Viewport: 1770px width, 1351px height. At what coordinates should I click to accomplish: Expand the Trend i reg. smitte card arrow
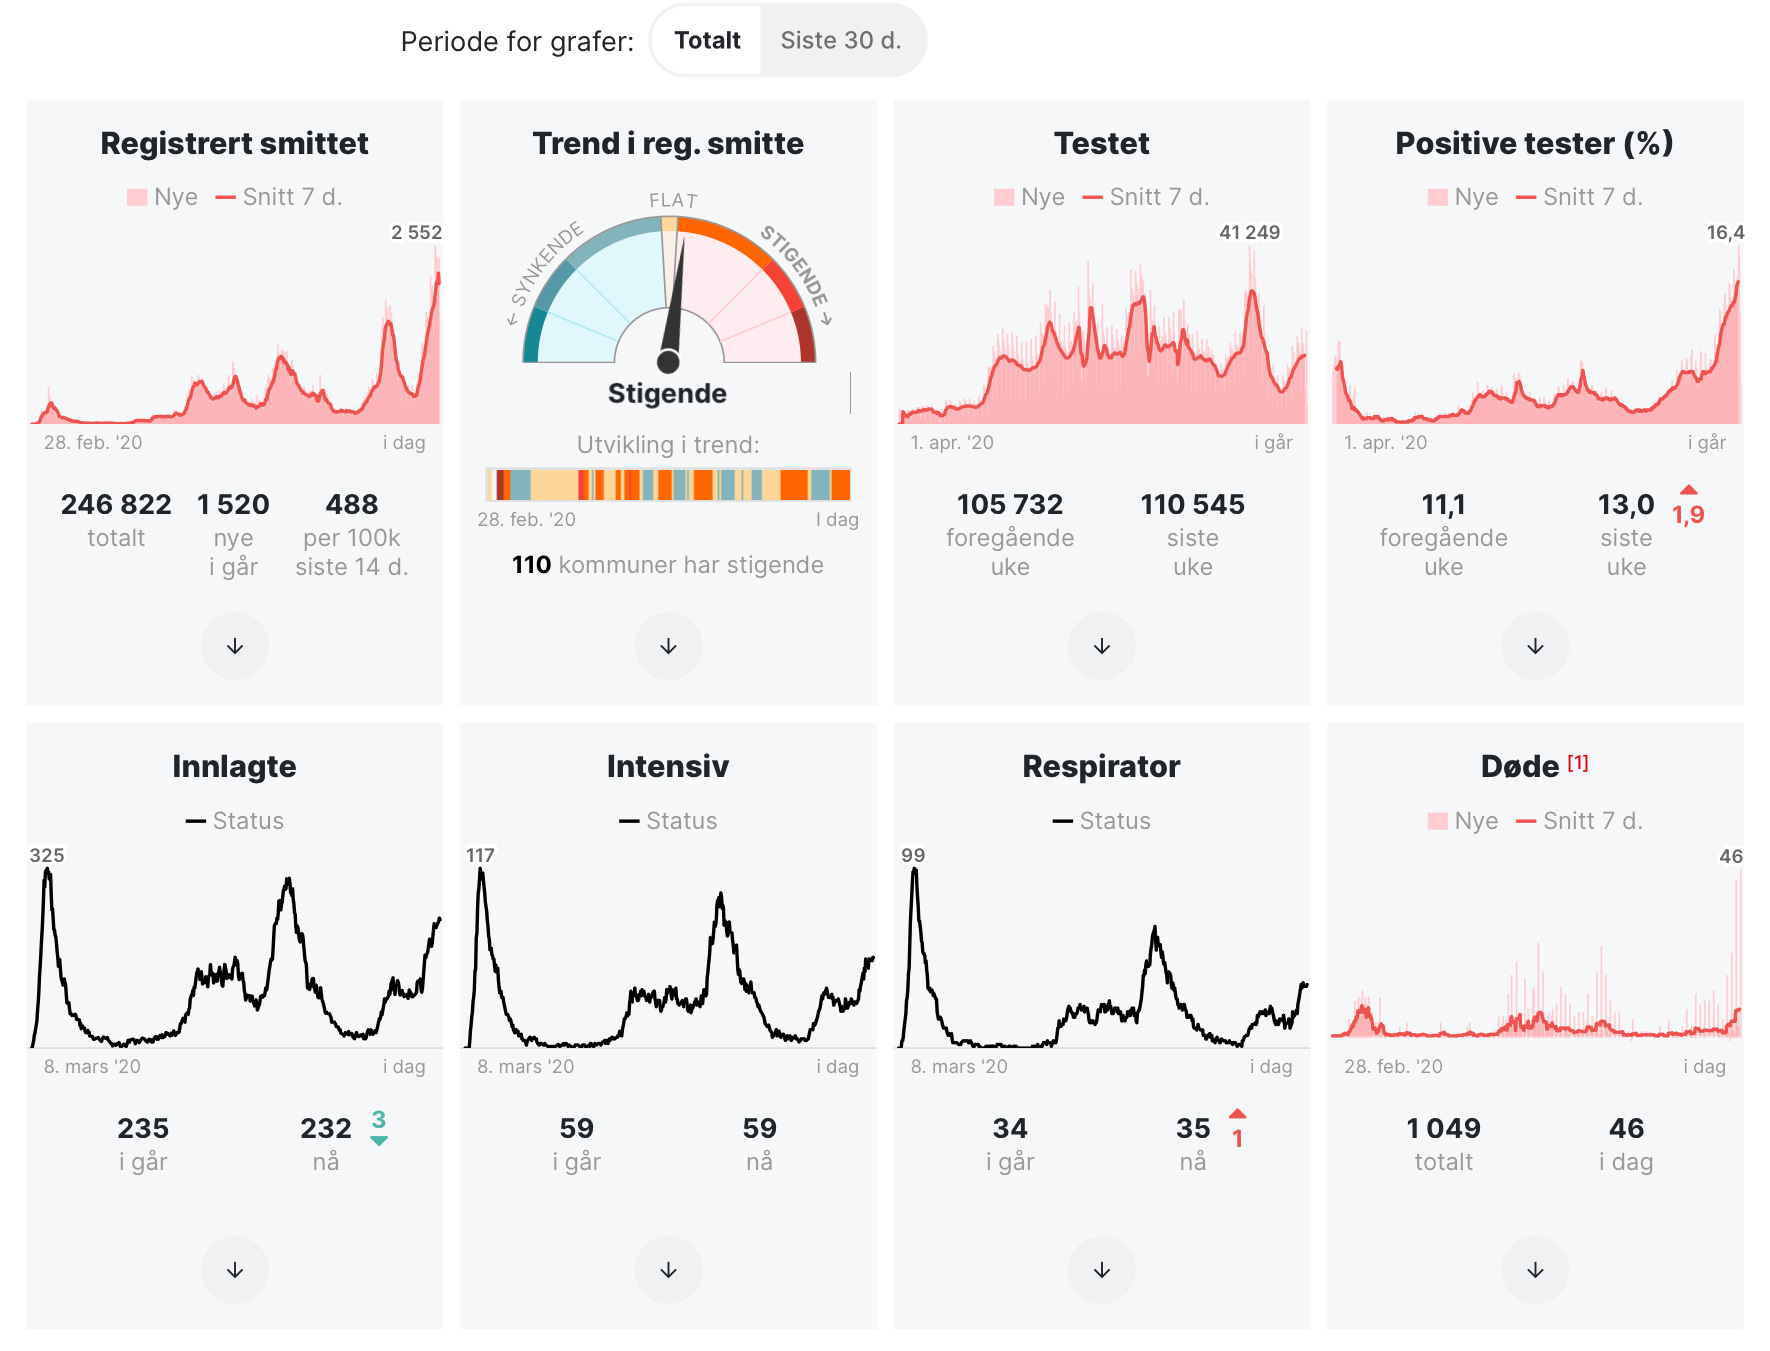coord(668,646)
